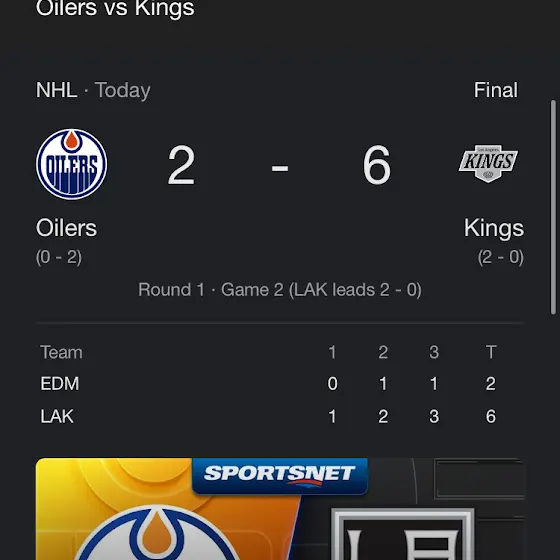This screenshot has height=560, width=560.
Task: Click the Los Angeles Kings team logo
Action: point(488,164)
